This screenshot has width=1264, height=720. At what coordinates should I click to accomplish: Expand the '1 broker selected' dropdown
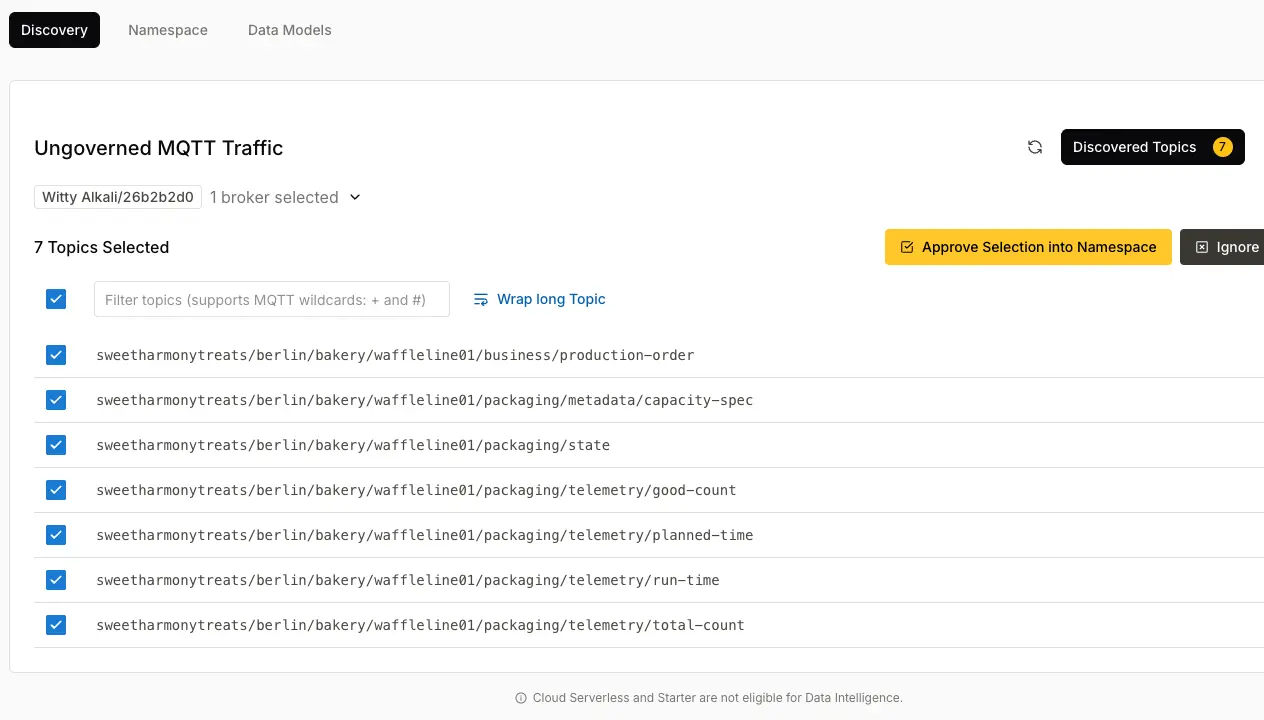[x=285, y=197]
